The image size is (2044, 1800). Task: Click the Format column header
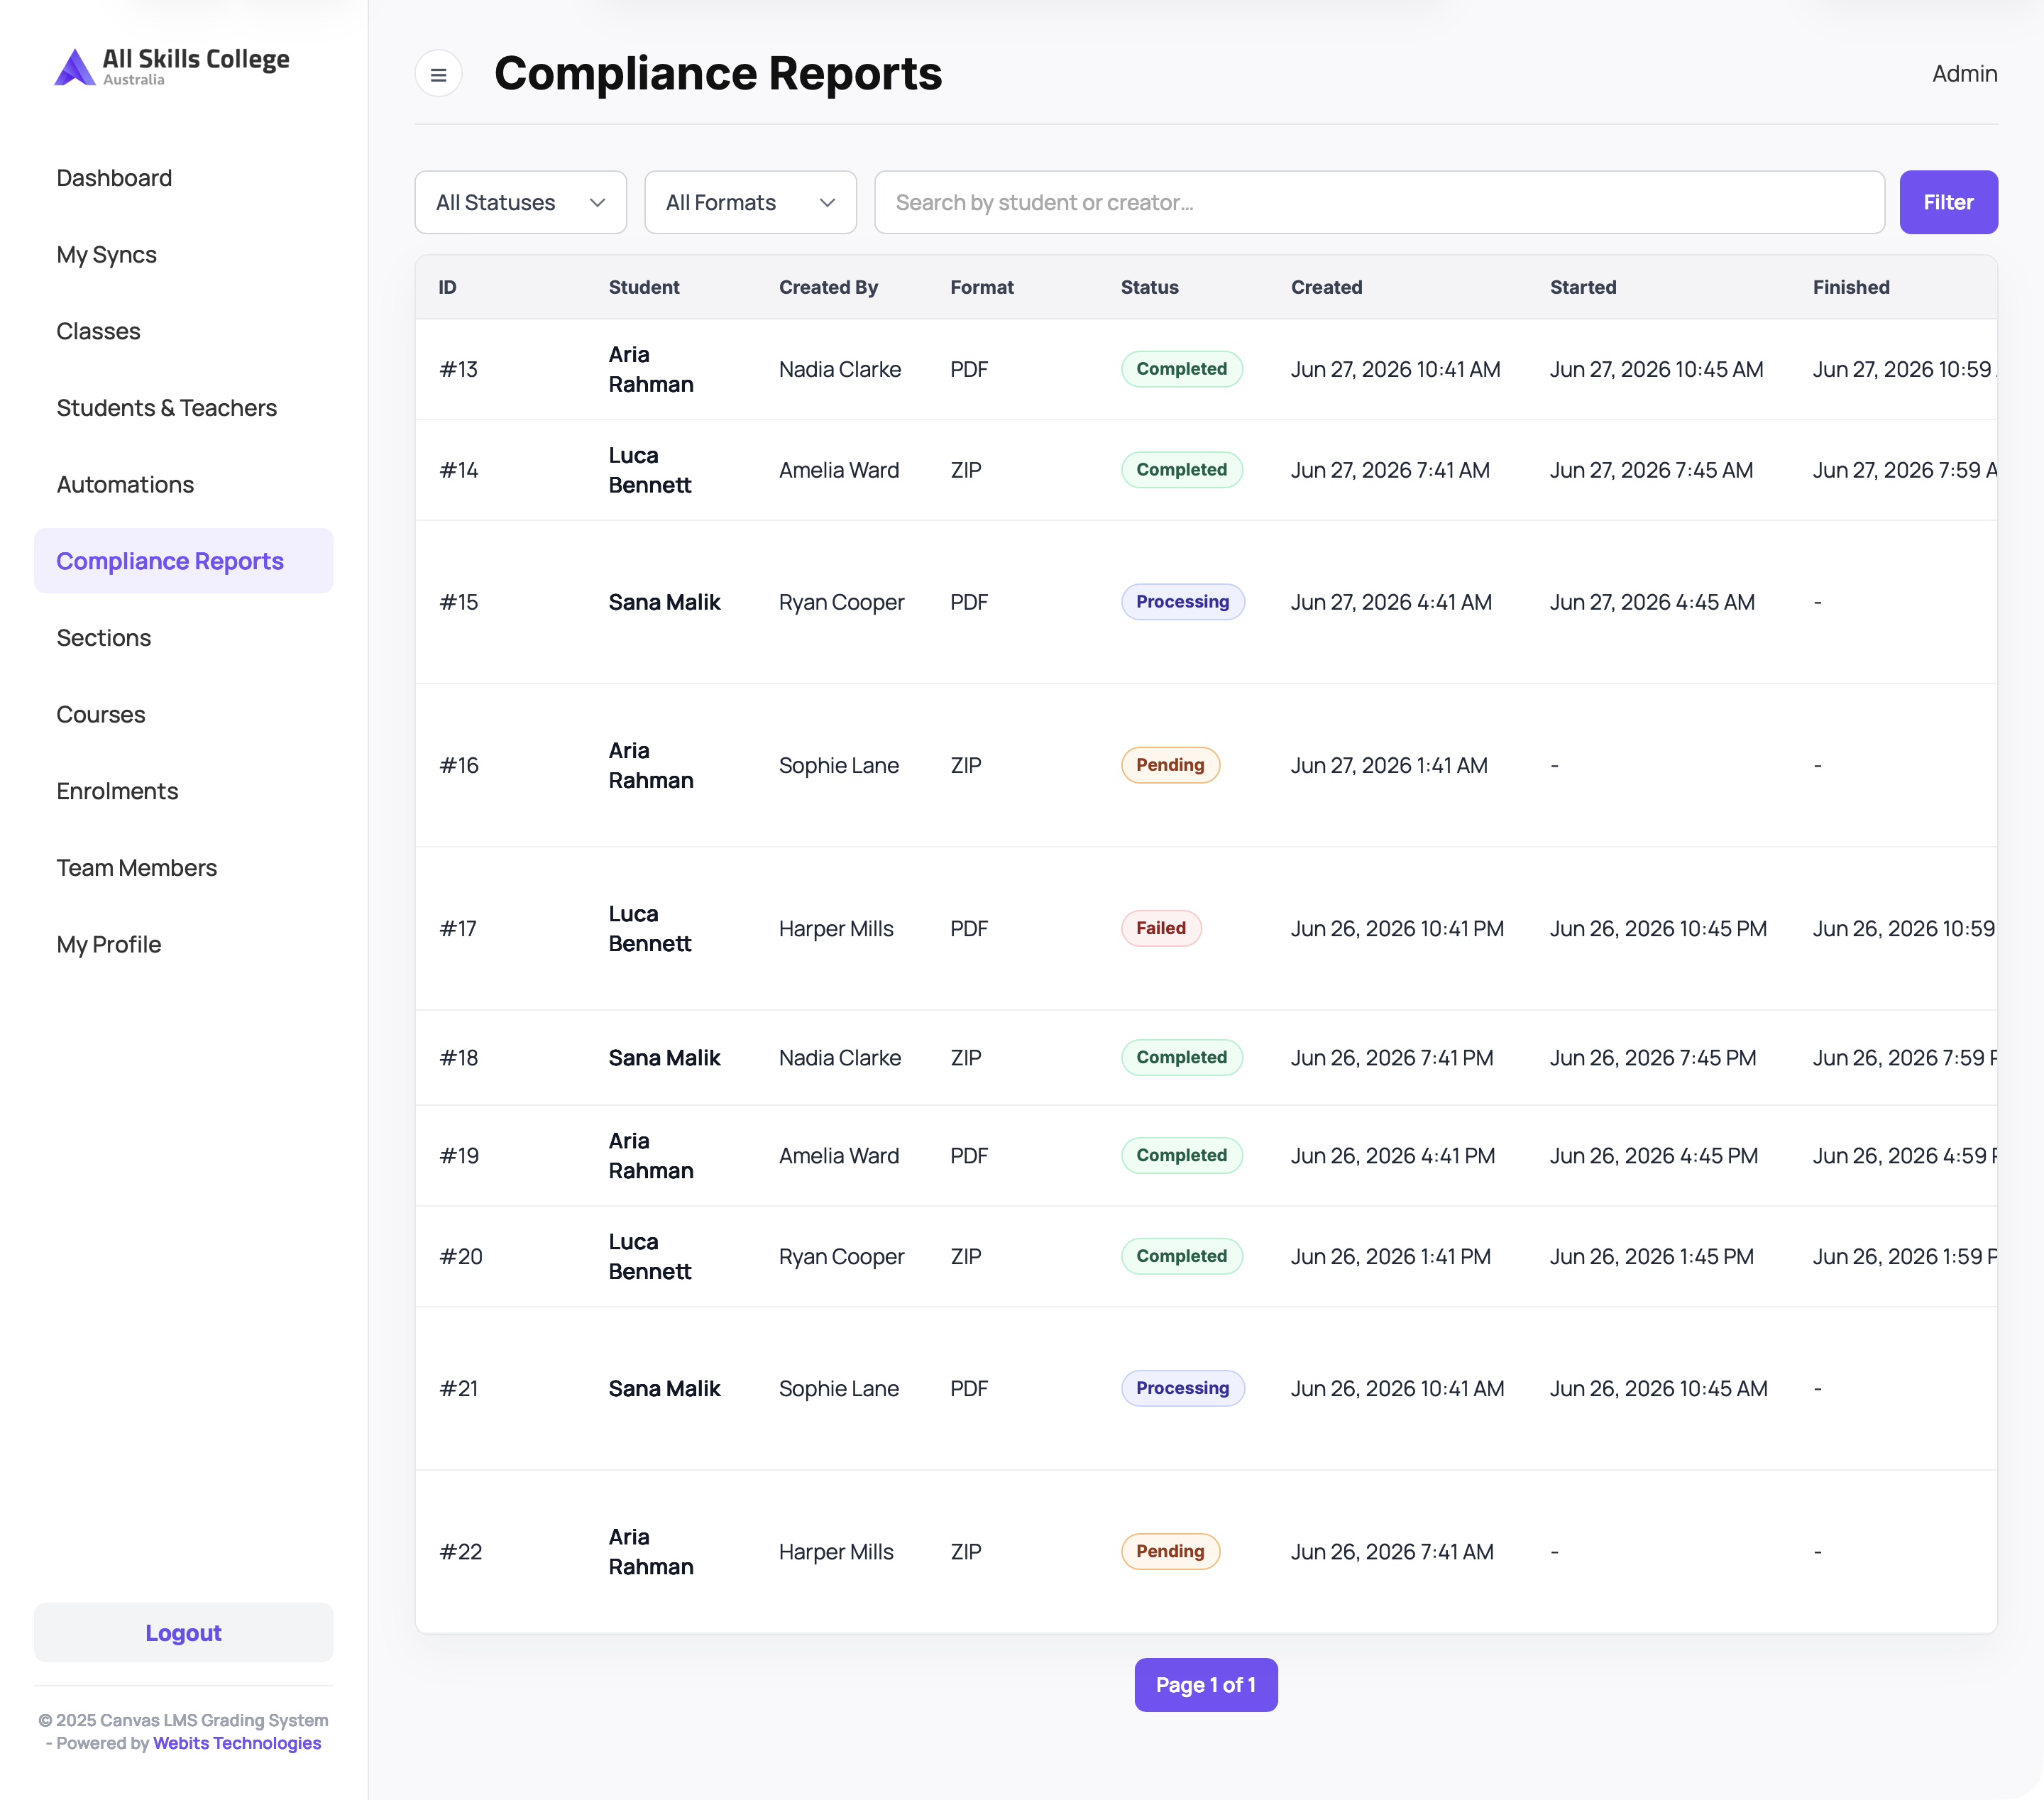982,288
